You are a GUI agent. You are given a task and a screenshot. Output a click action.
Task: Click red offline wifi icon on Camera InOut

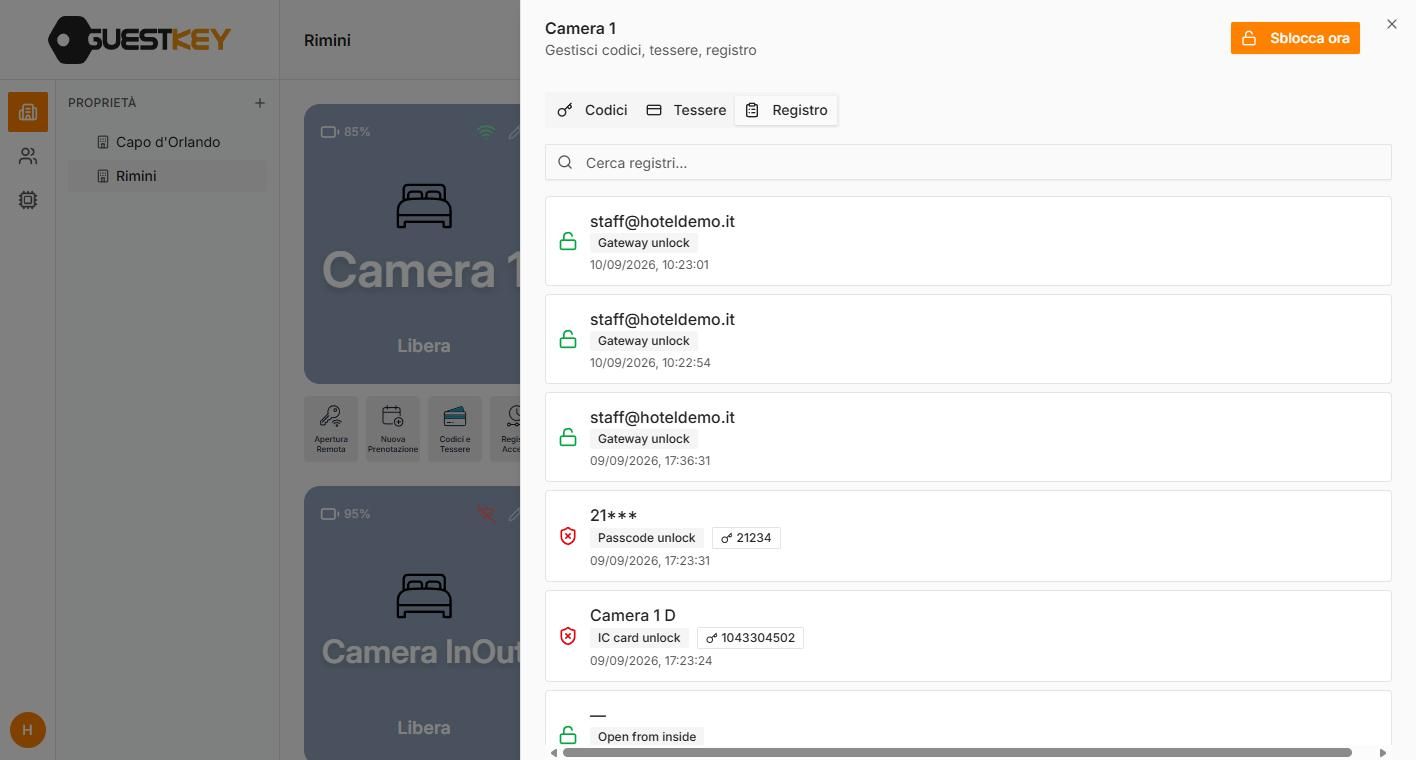point(486,514)
